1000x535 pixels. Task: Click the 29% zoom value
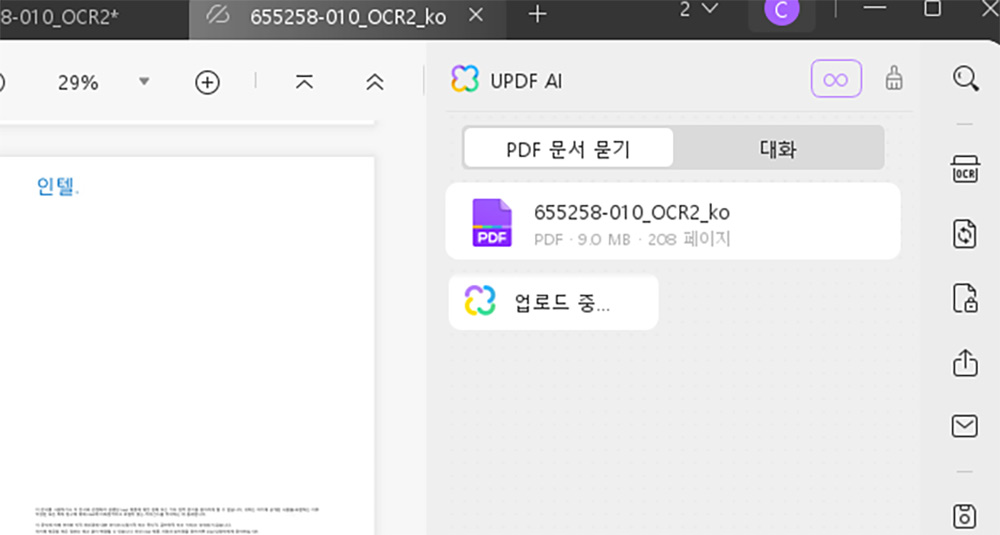click(78, 82)
